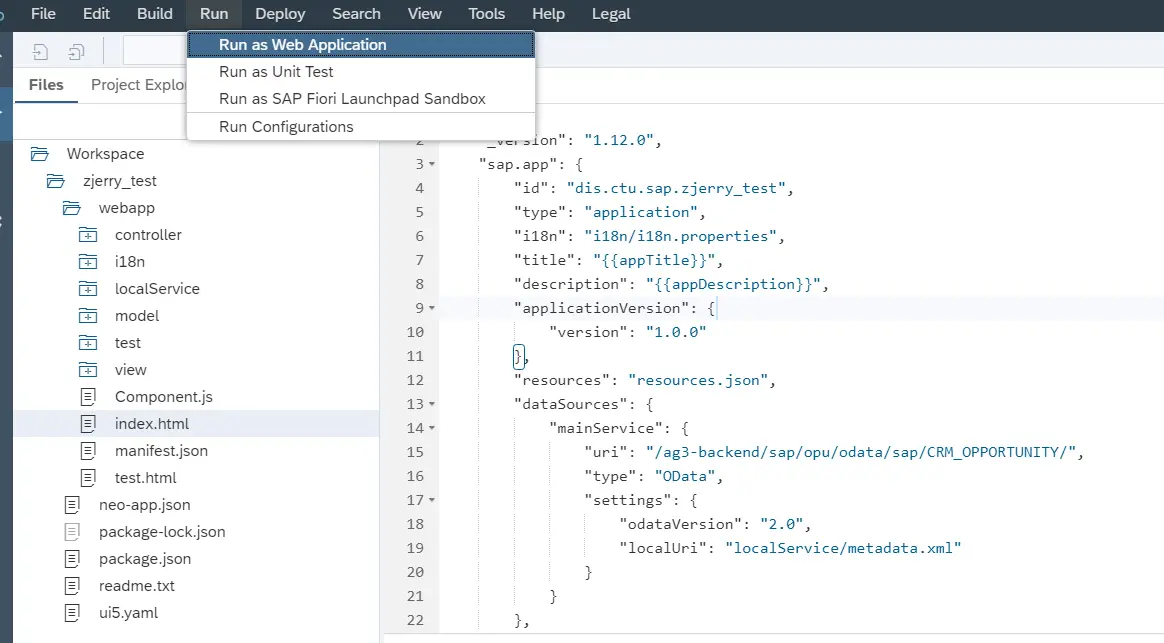Fold dataSources block at line 13

pos(432,404)
